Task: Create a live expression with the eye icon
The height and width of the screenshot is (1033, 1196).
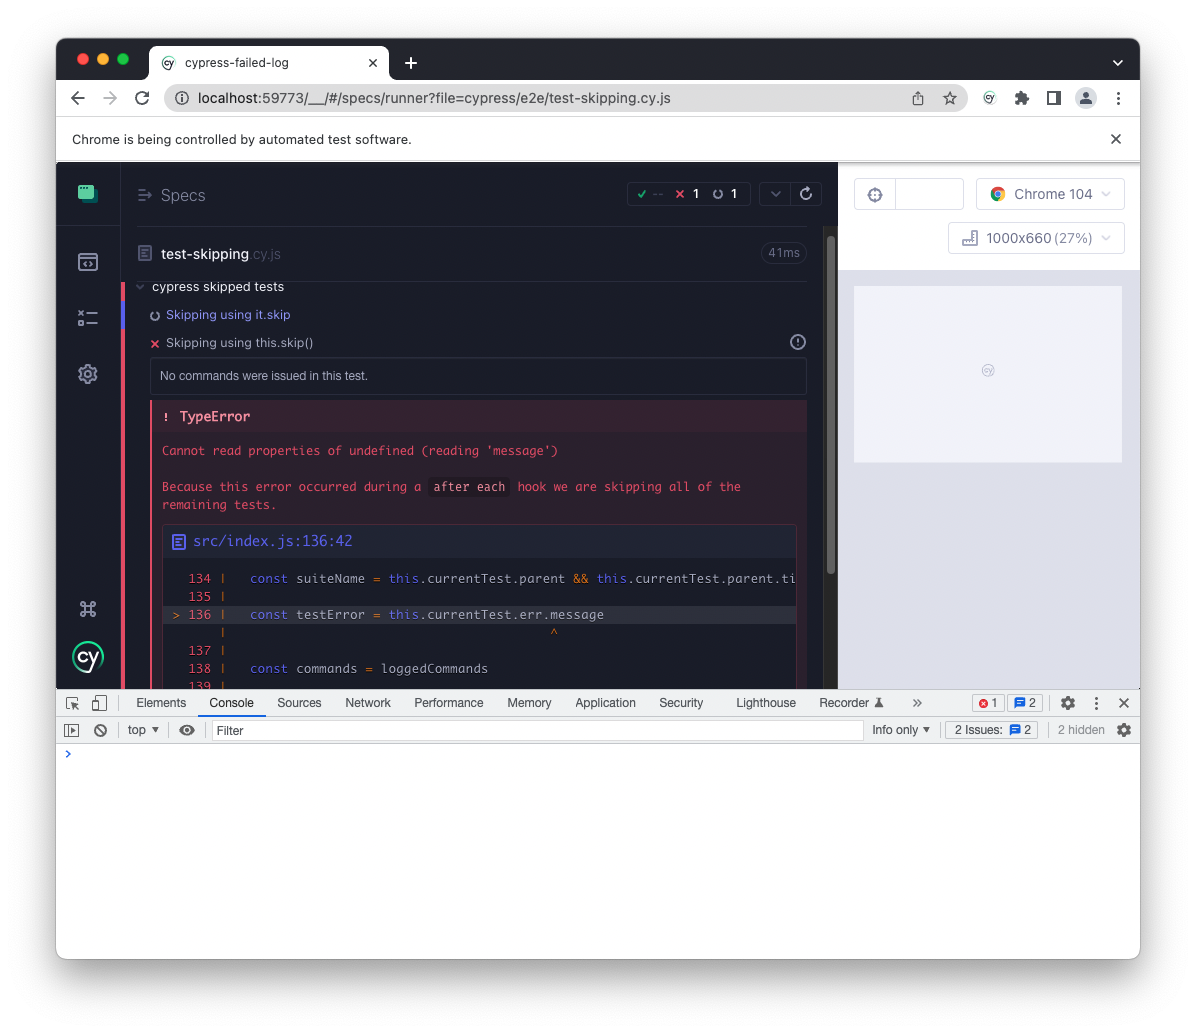Action: [187, 730]
